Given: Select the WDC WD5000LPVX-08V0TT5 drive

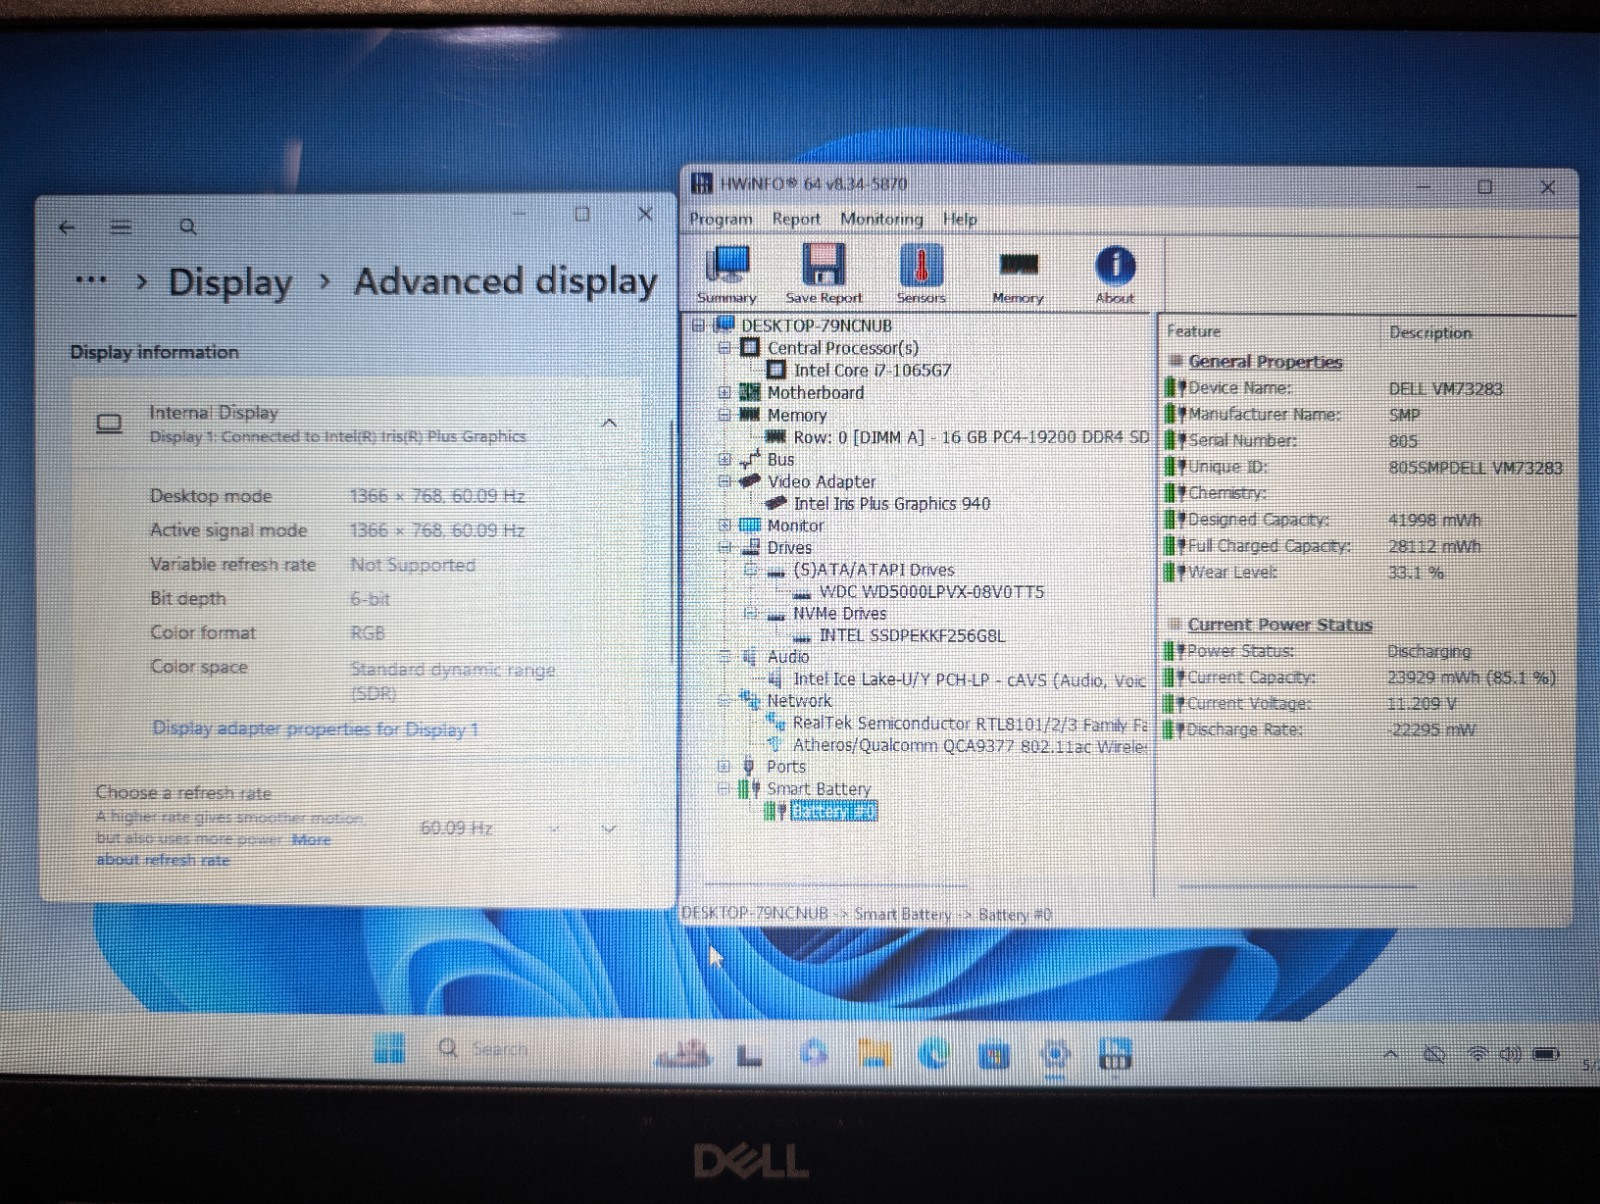Looking at the screenshot, I should point(931,591).
